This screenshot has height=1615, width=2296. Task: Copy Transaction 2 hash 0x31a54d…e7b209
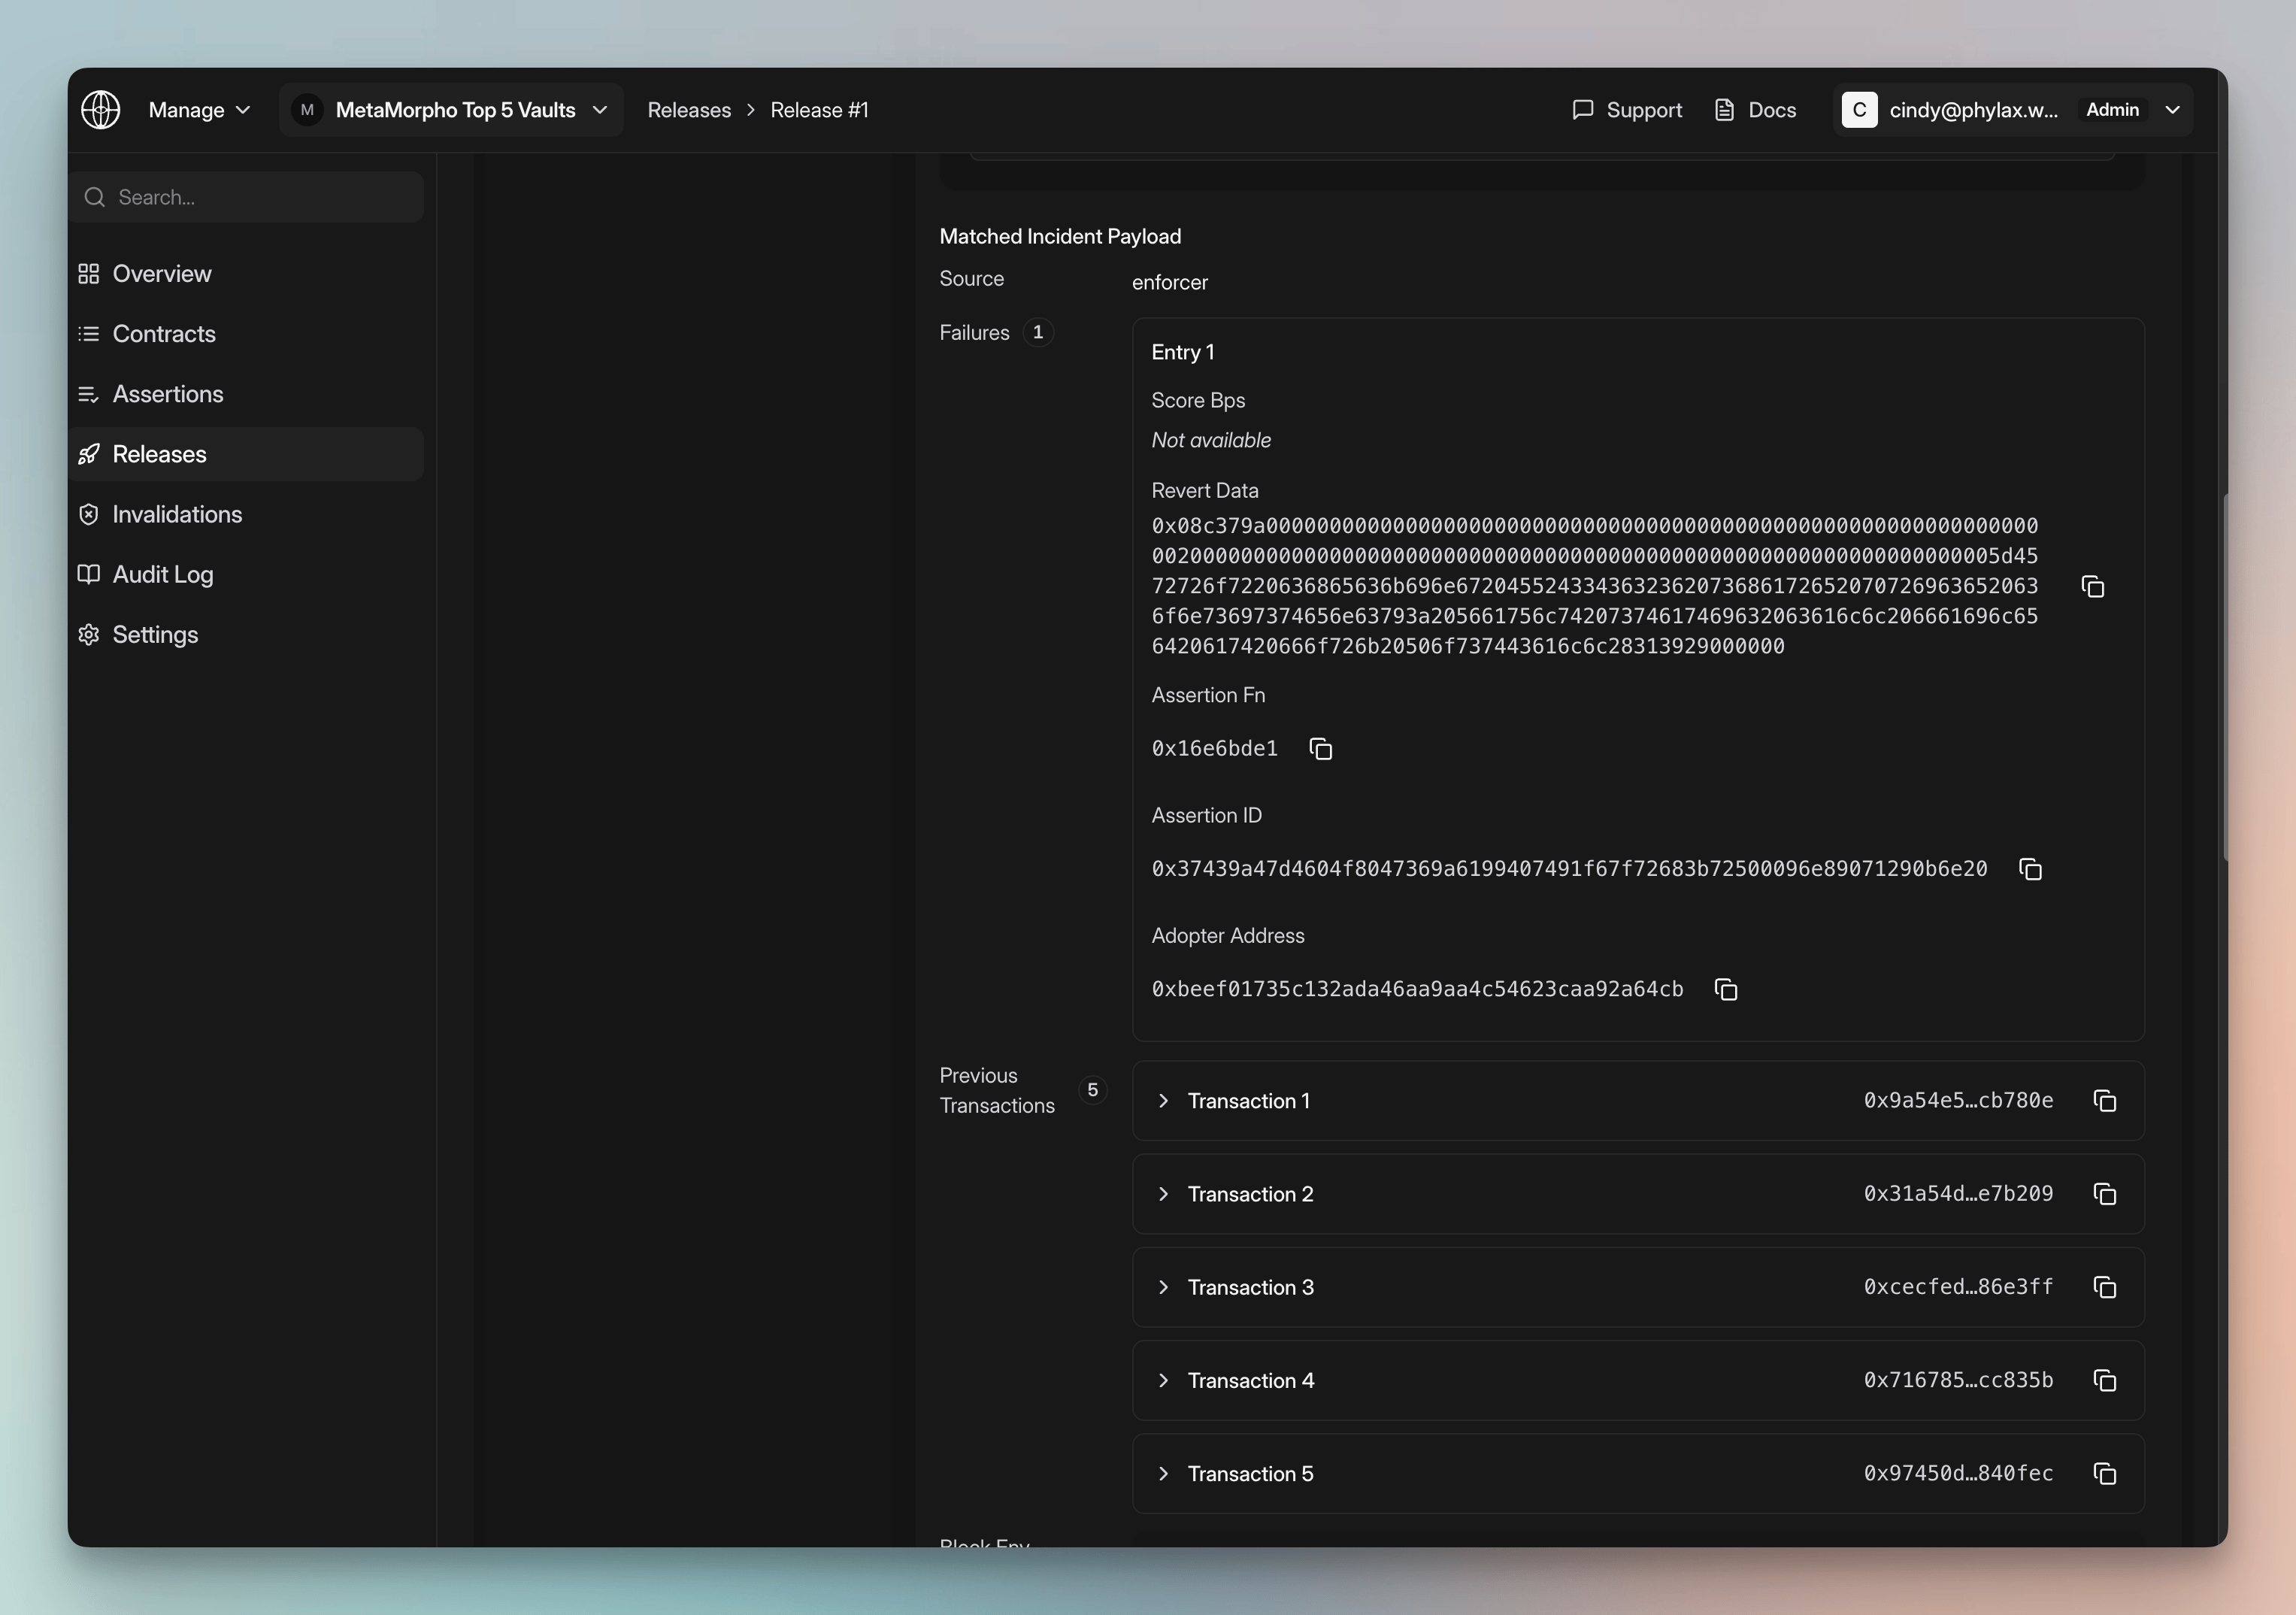[2104, 1194]
